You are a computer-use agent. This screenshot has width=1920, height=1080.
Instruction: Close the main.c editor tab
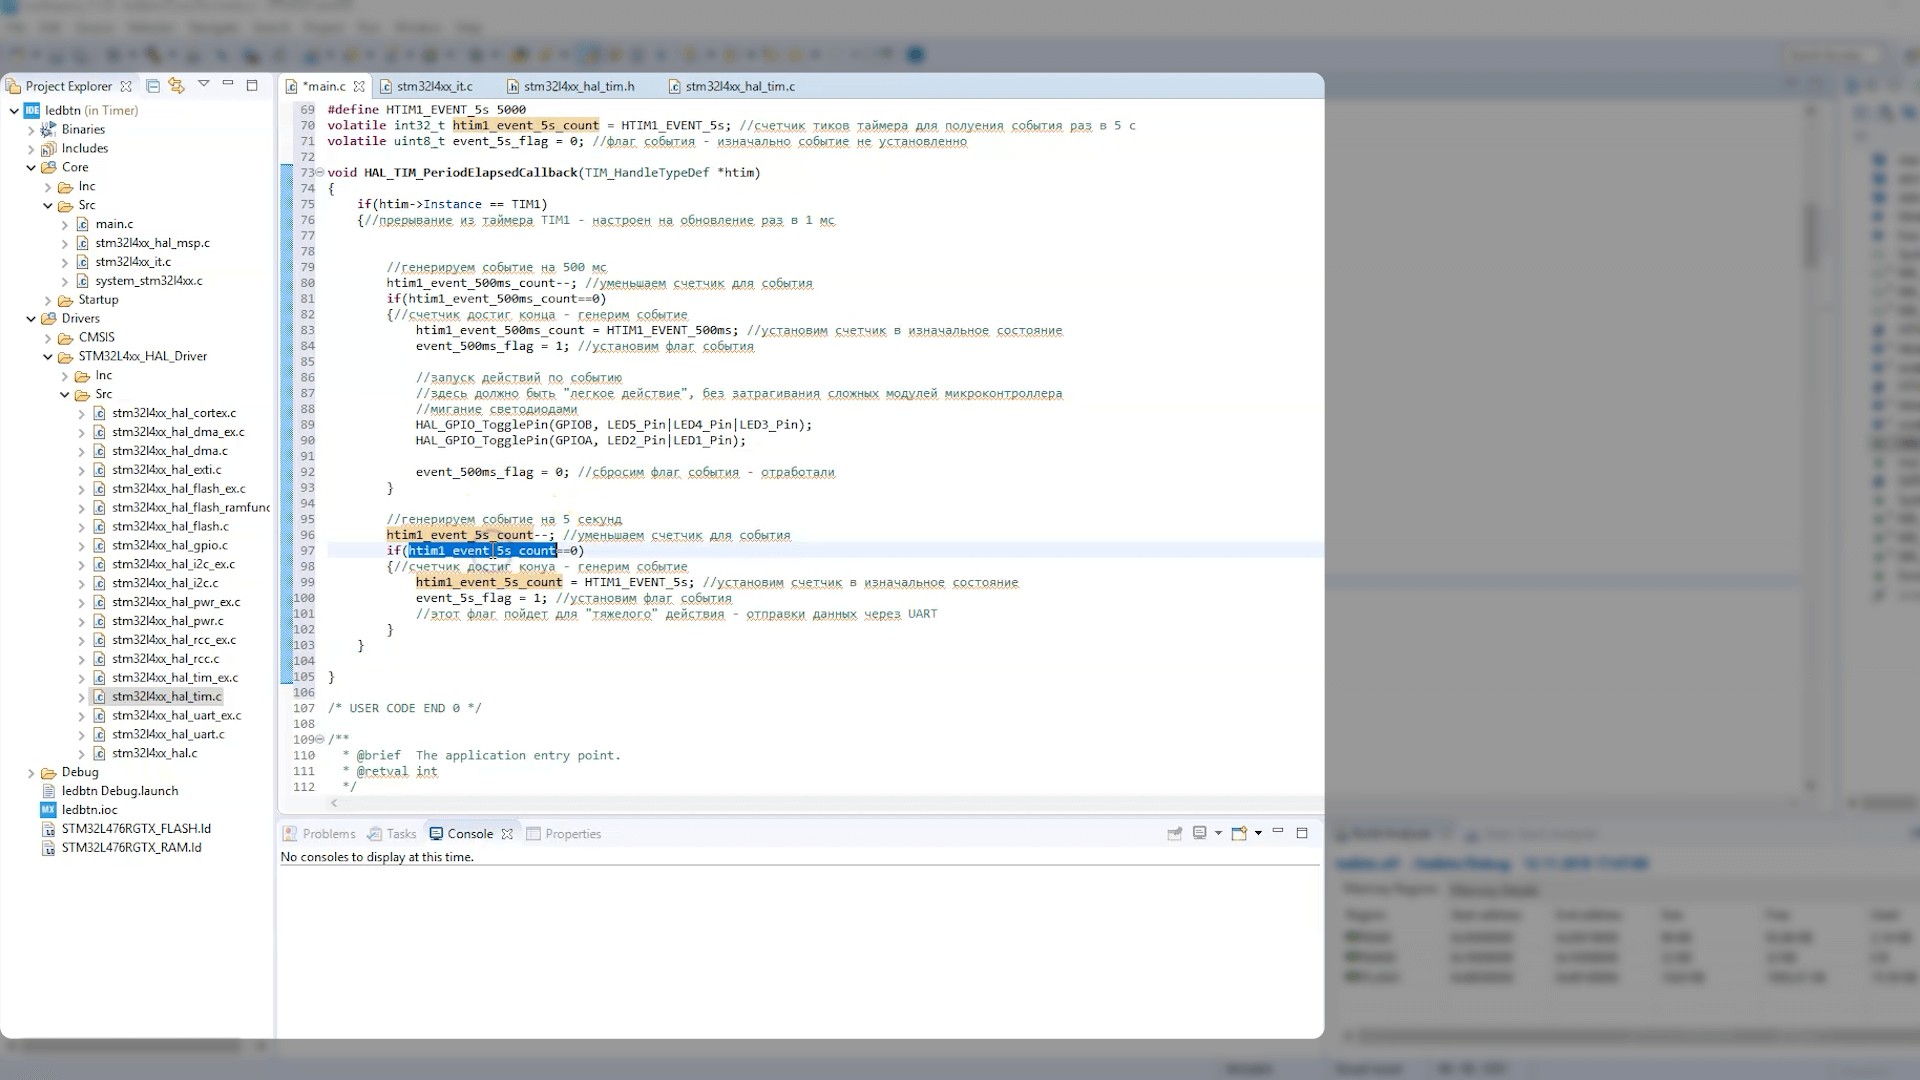[359, 87]
